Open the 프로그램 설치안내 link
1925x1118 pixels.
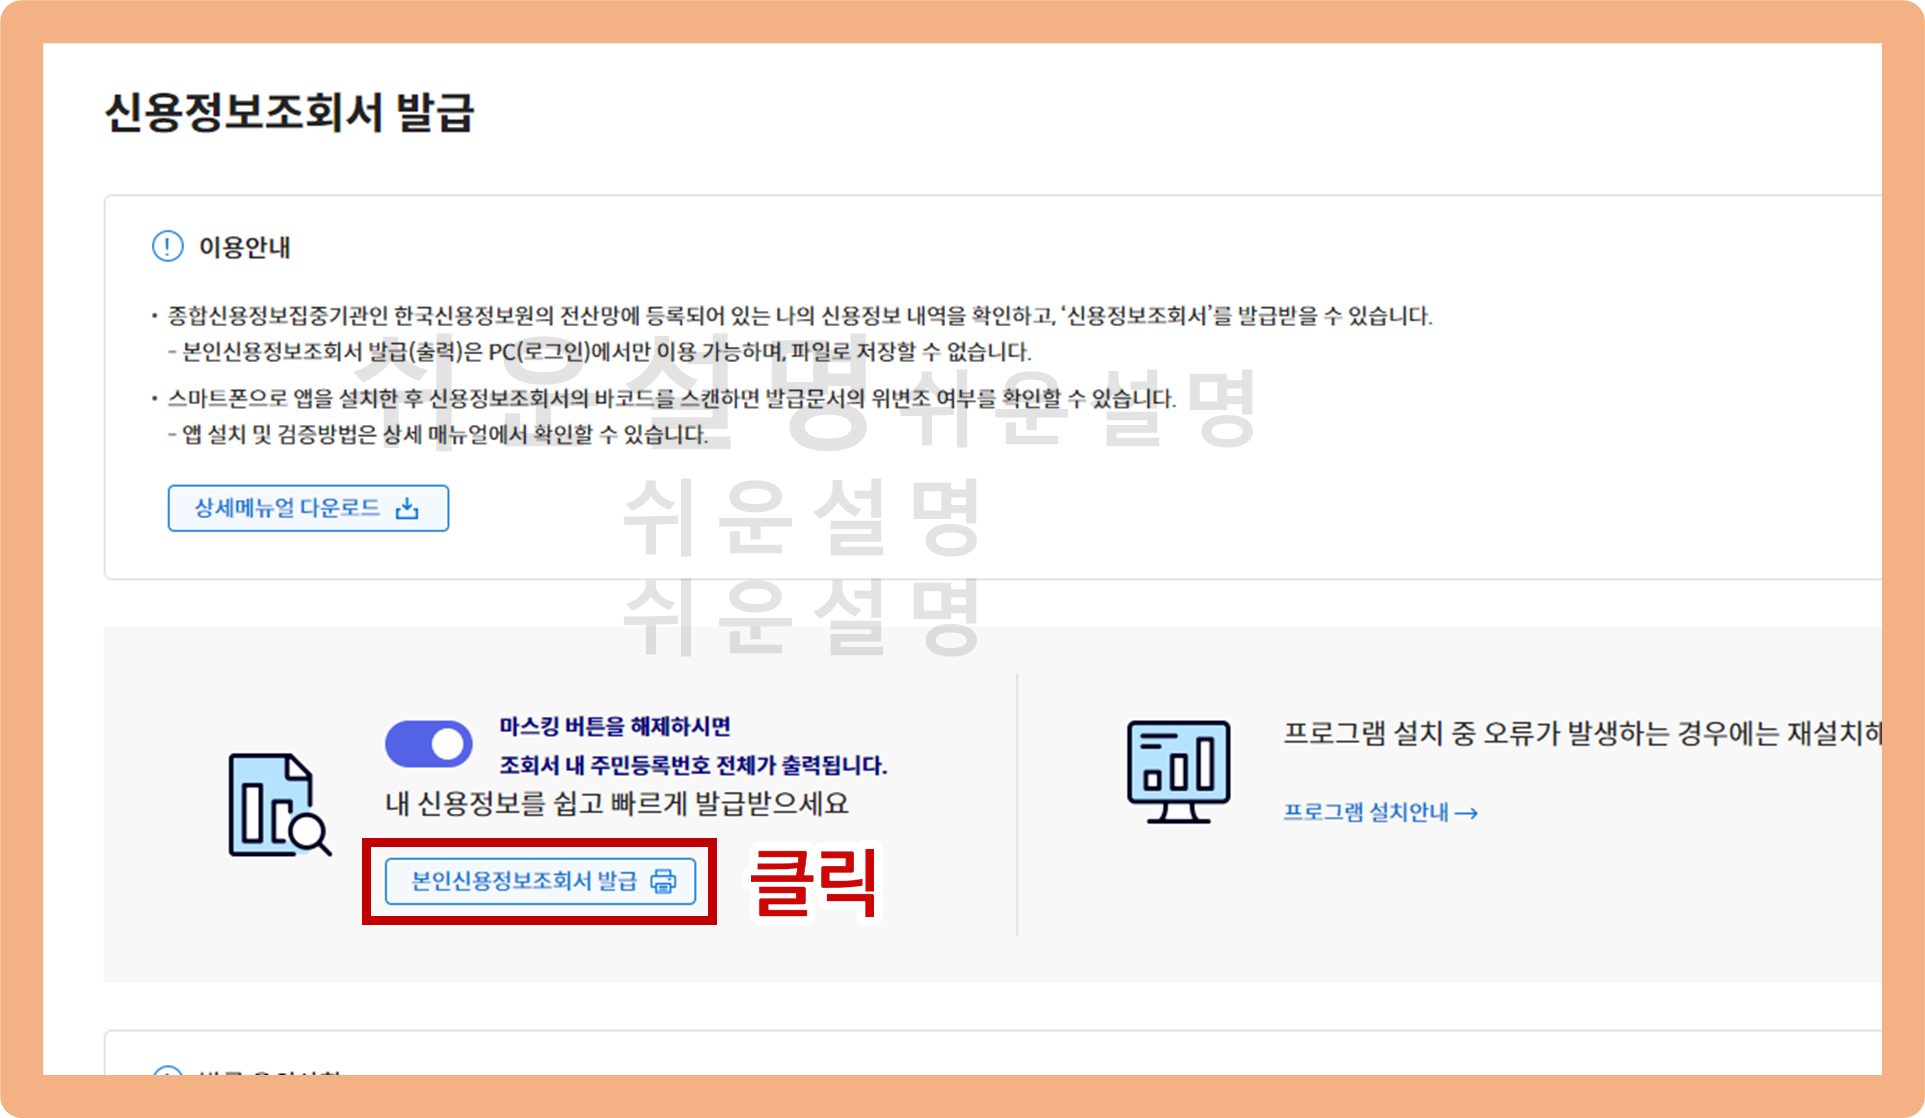pos(1365,812)
